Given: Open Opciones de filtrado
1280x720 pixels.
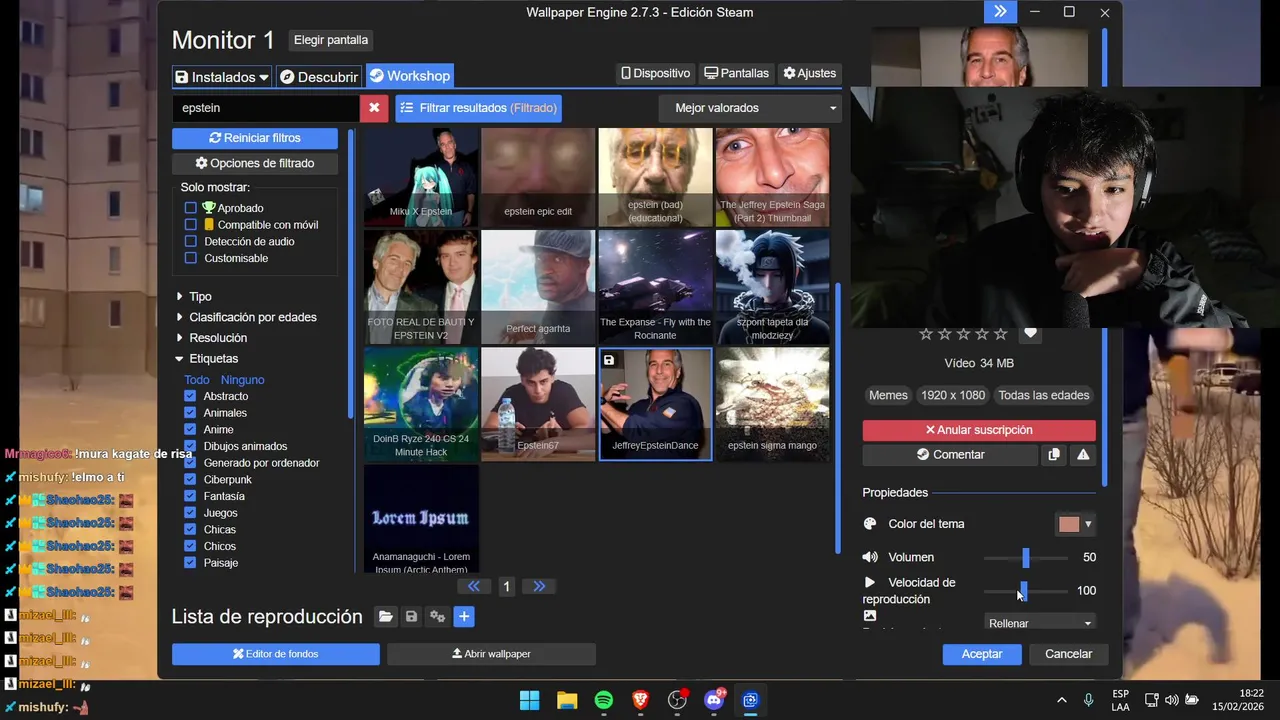Looking at the screenshot, I should 255,163.
